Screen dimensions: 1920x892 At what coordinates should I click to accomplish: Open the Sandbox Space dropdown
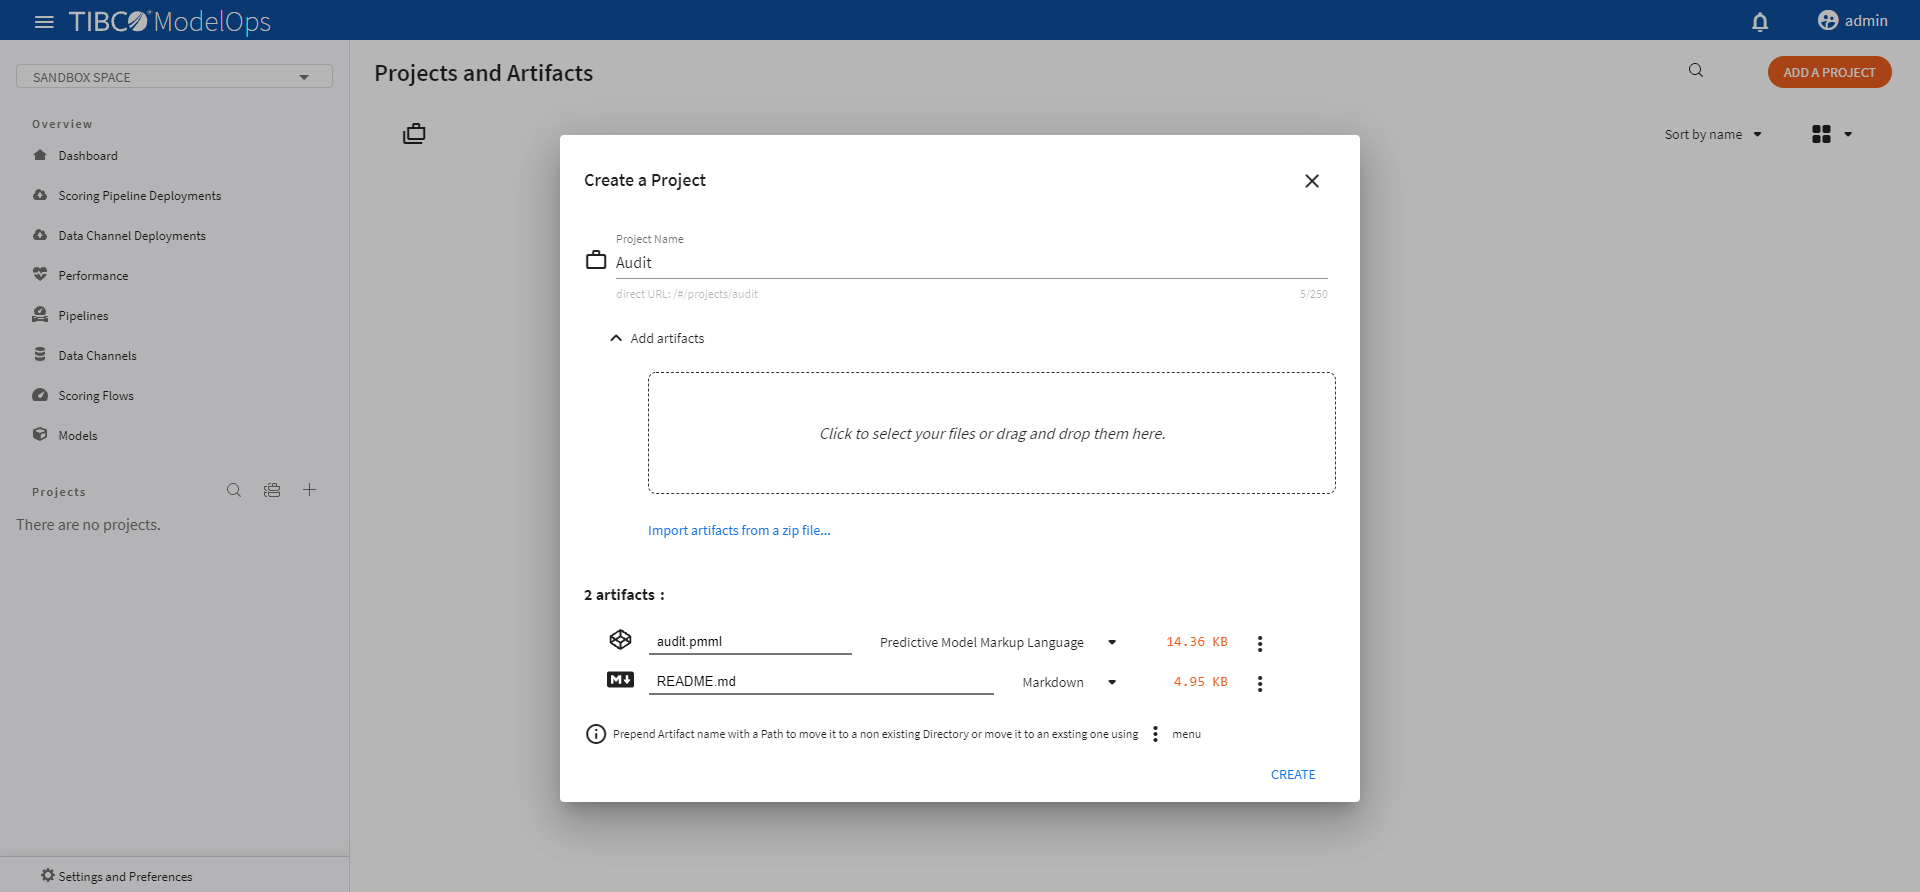(x=174, y=77)
